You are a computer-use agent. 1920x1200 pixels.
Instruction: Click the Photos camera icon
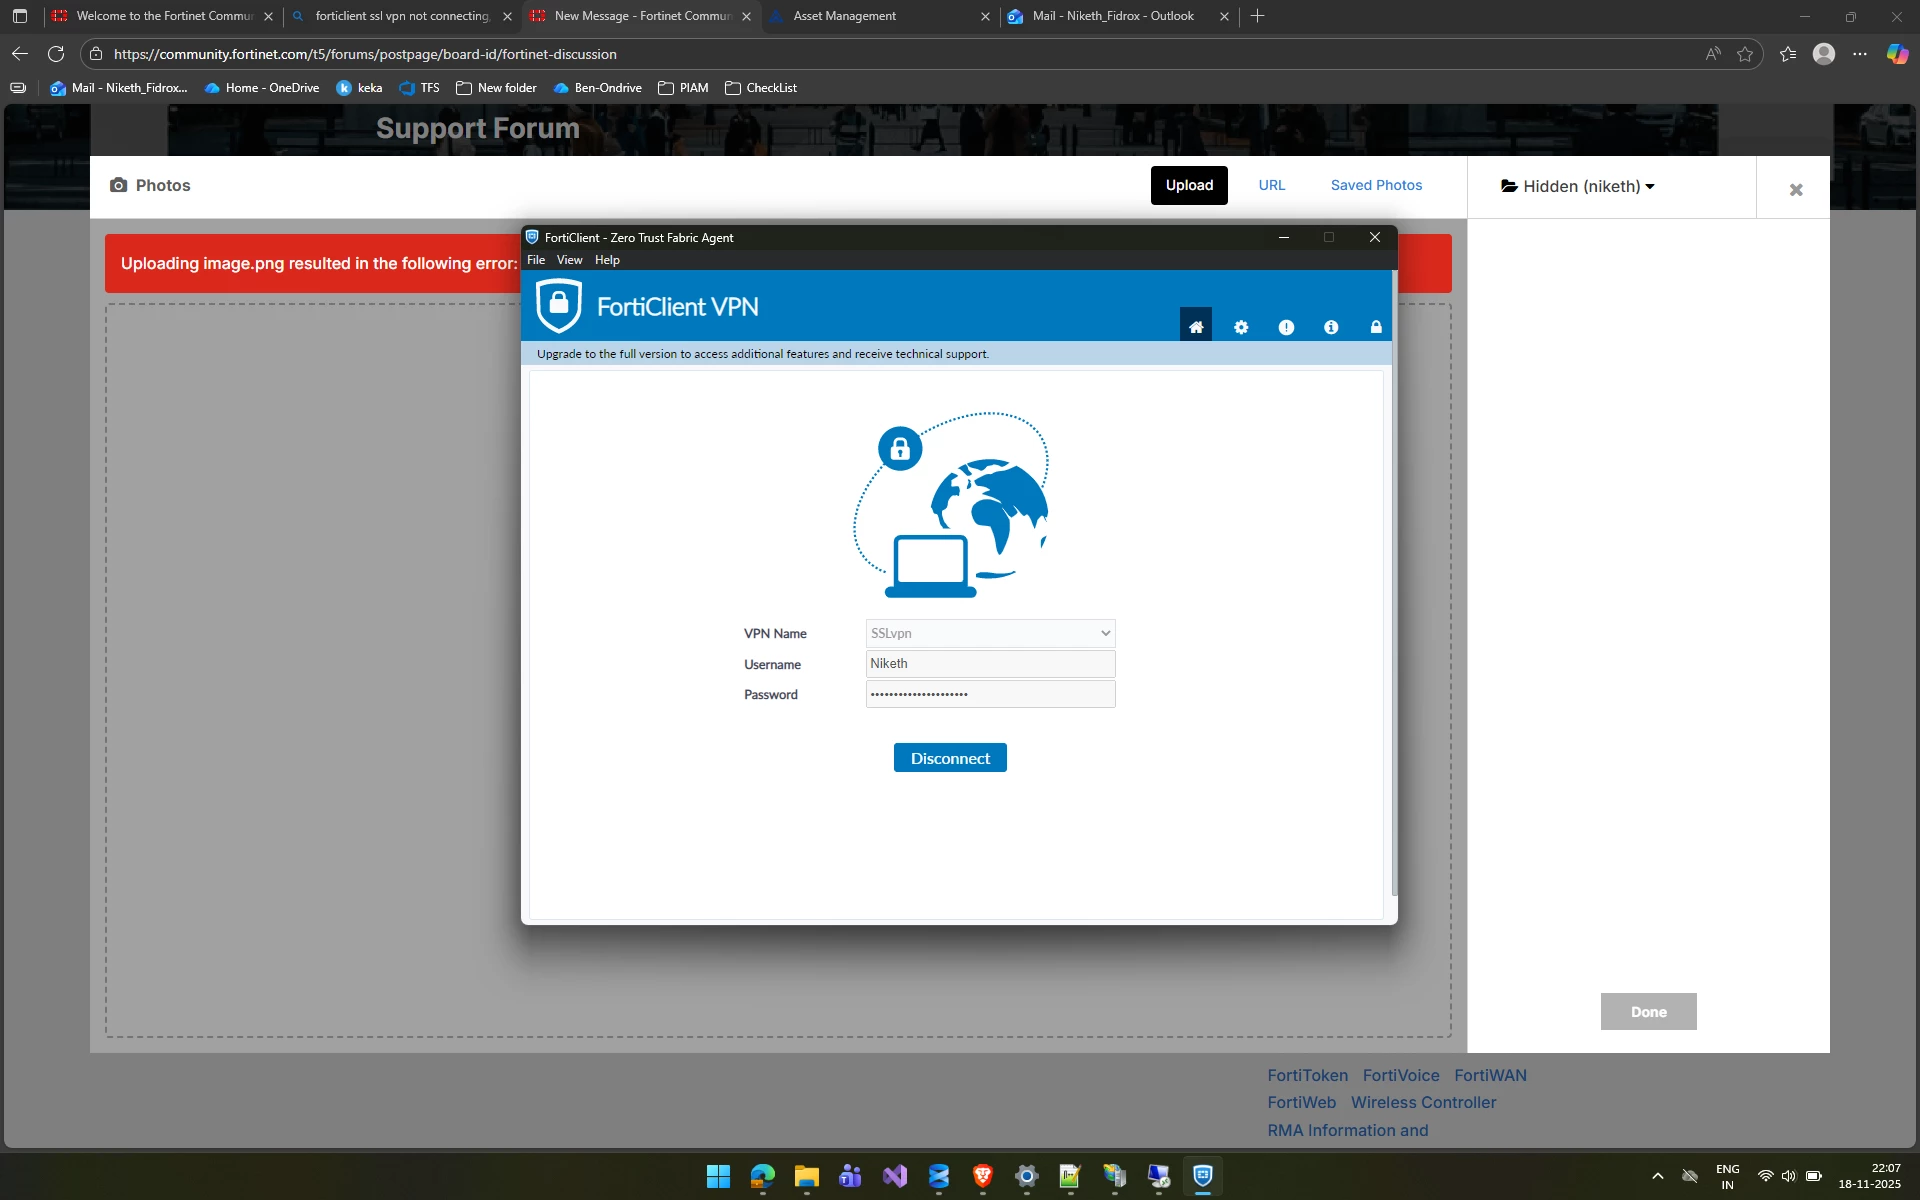[119, 185]
